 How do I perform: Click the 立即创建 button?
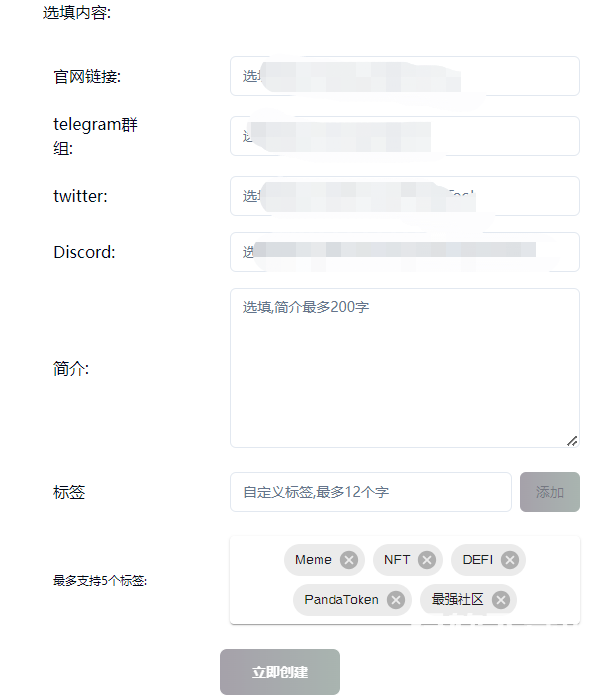pos(280,672)
